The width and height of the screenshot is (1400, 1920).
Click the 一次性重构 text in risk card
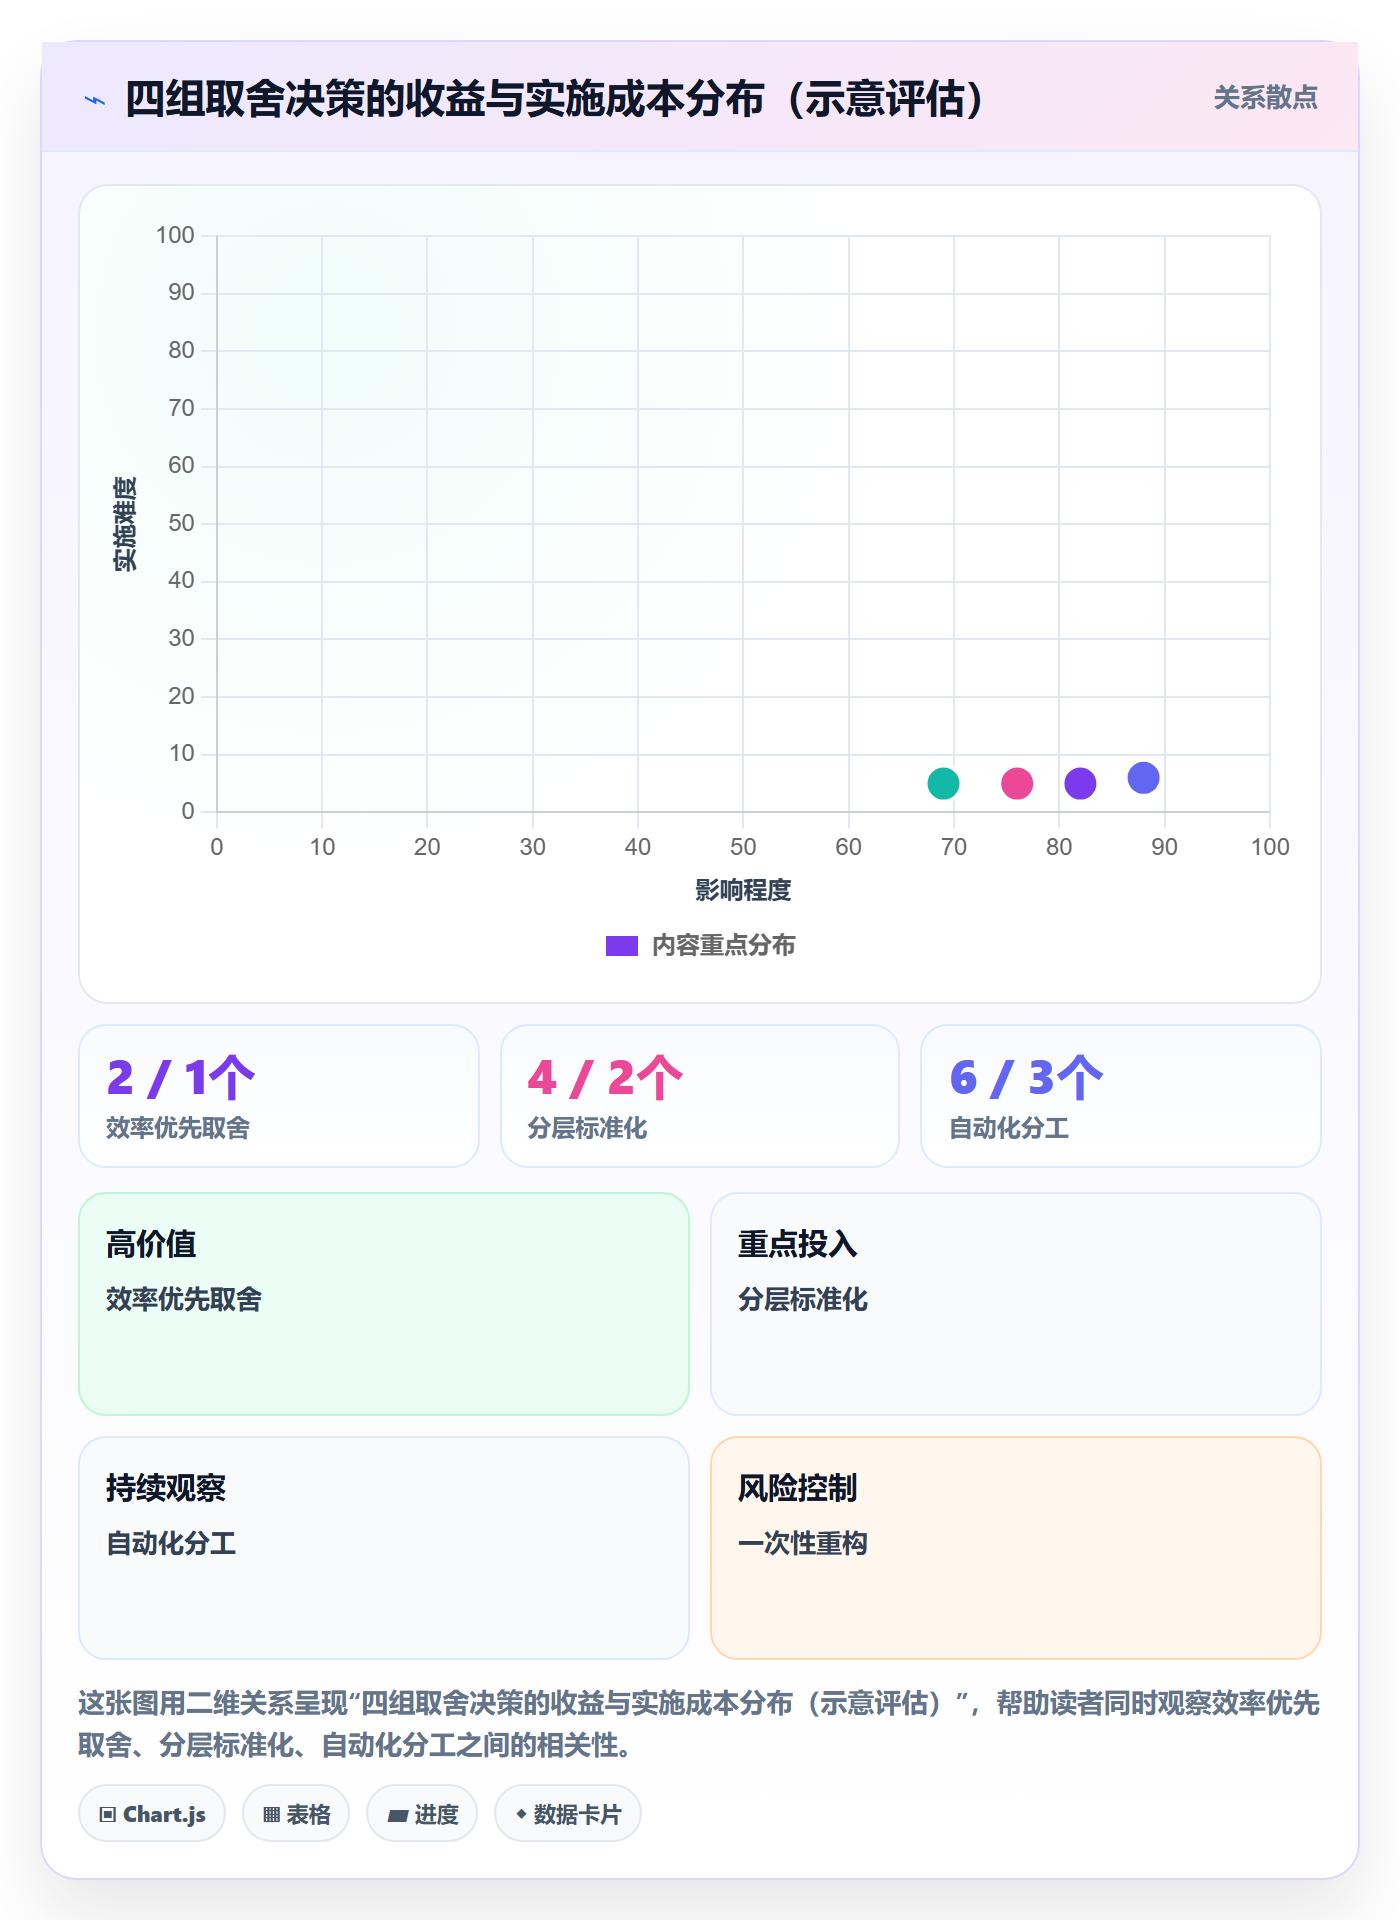coord(803,1543)
